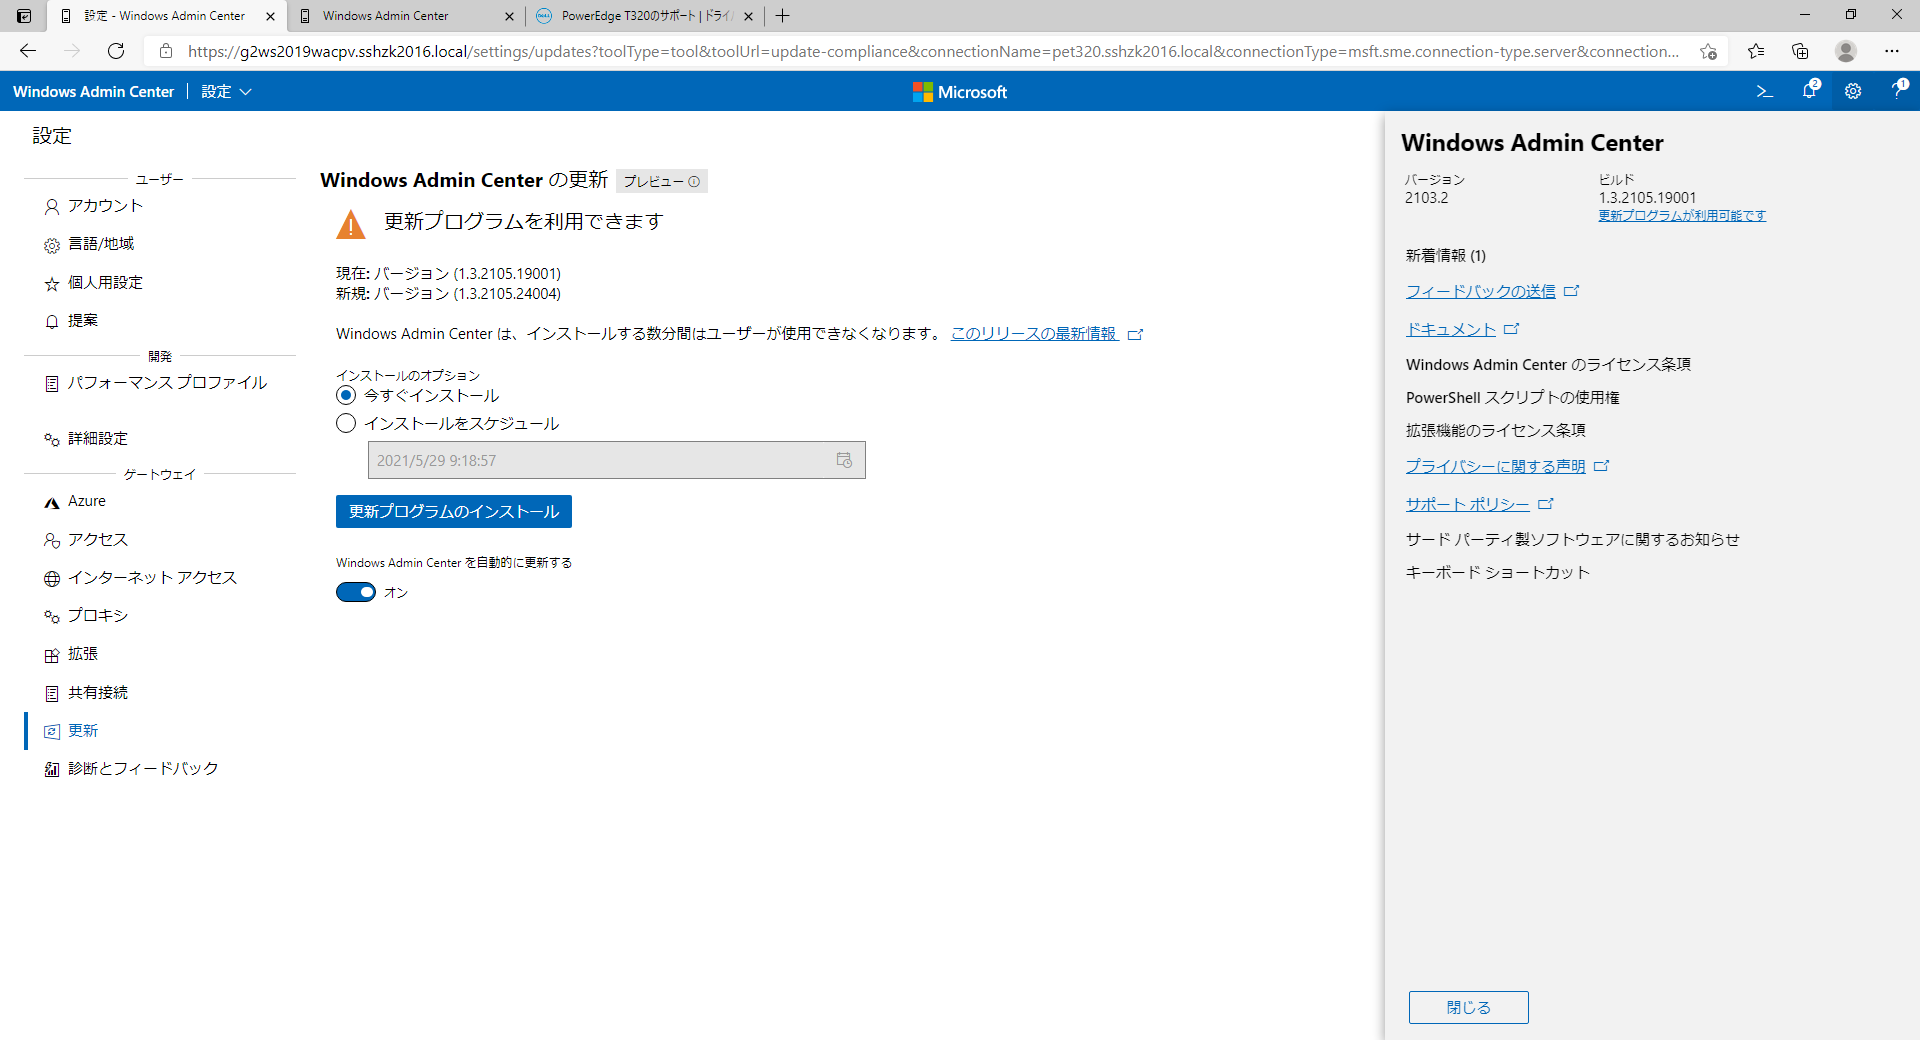
Task: Open プライバシーに関する声明 link
Action: pyautogui.click(x=1496, y=467)
